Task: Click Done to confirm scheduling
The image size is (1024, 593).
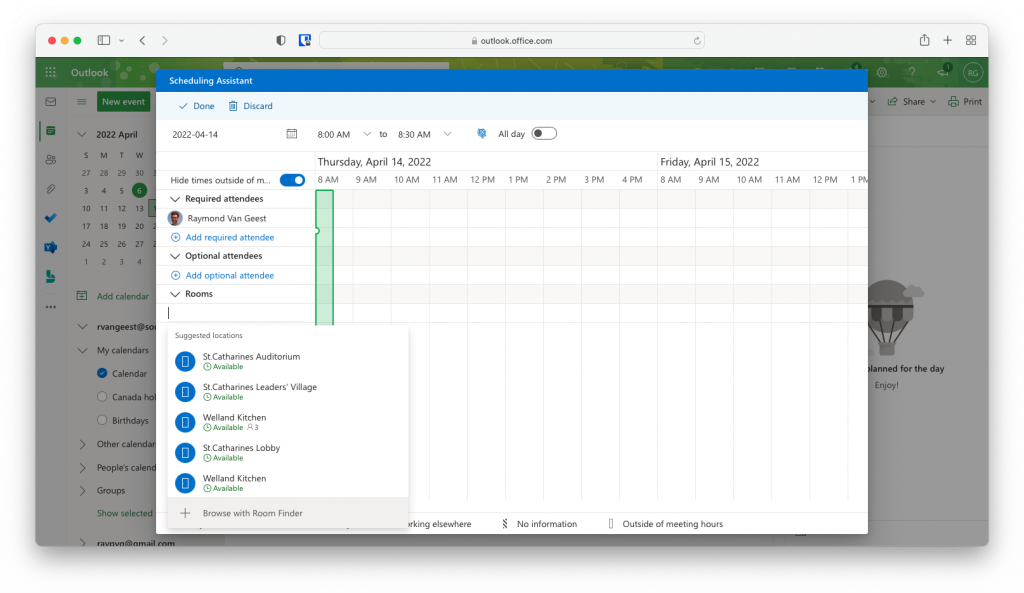Action: coord(196,106)
